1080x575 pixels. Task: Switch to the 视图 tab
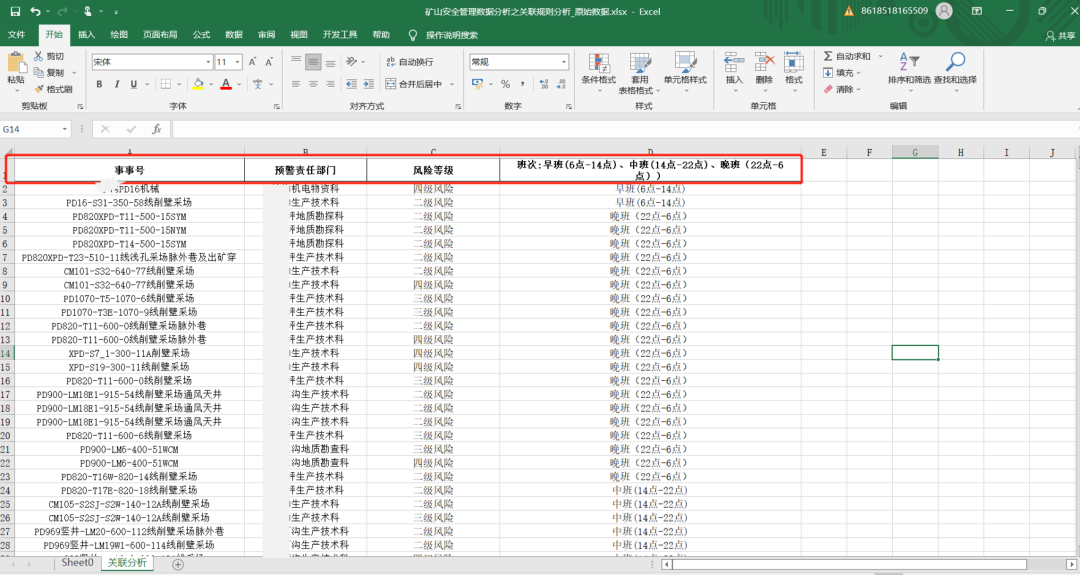tap(298, 34)
